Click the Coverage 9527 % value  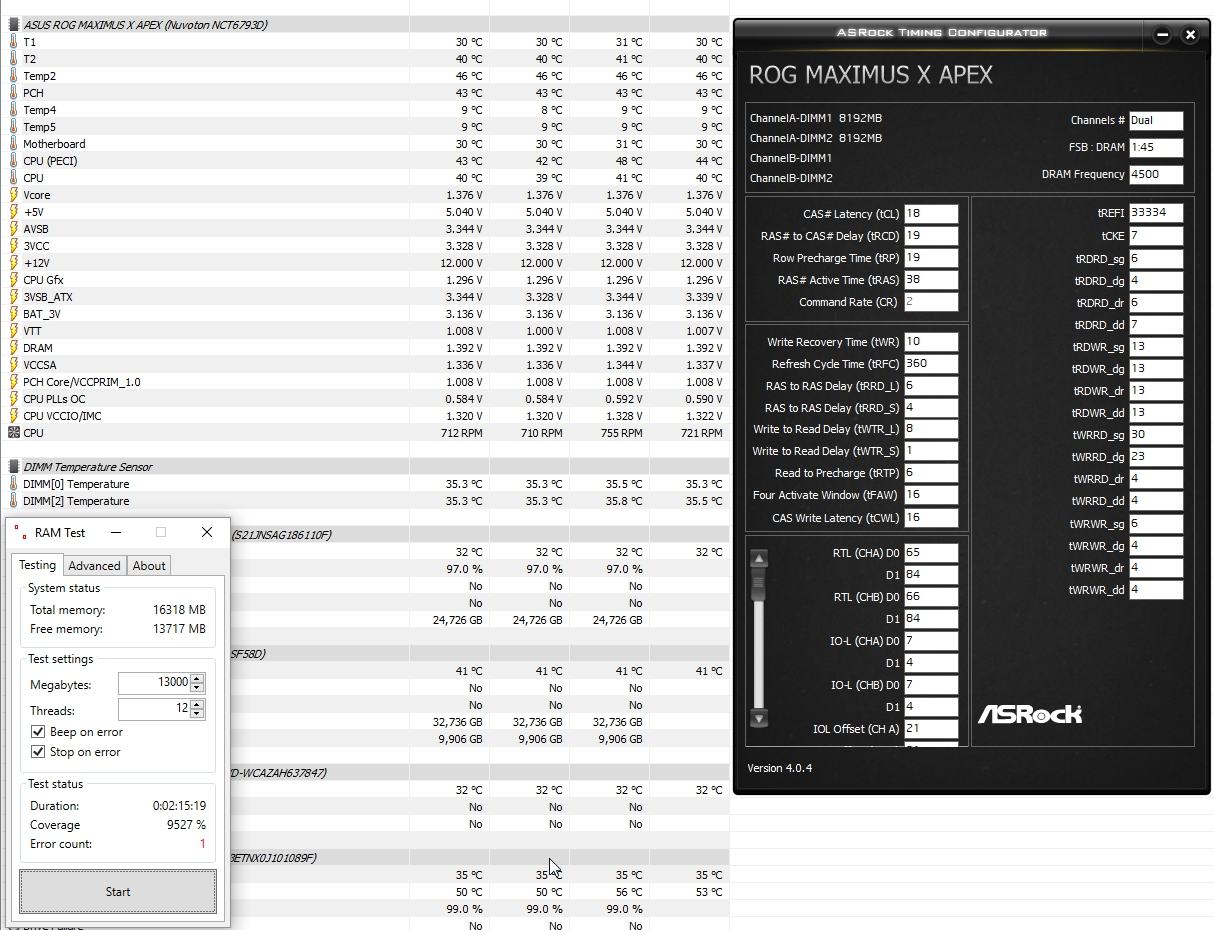187,825
